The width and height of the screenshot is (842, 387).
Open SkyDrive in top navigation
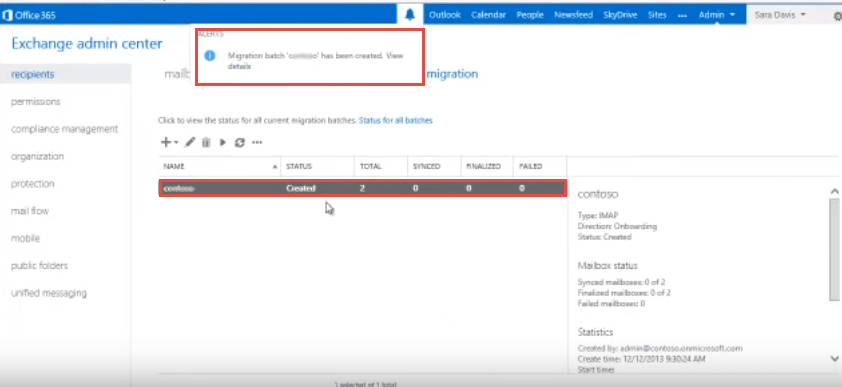(x=620, y=15)
